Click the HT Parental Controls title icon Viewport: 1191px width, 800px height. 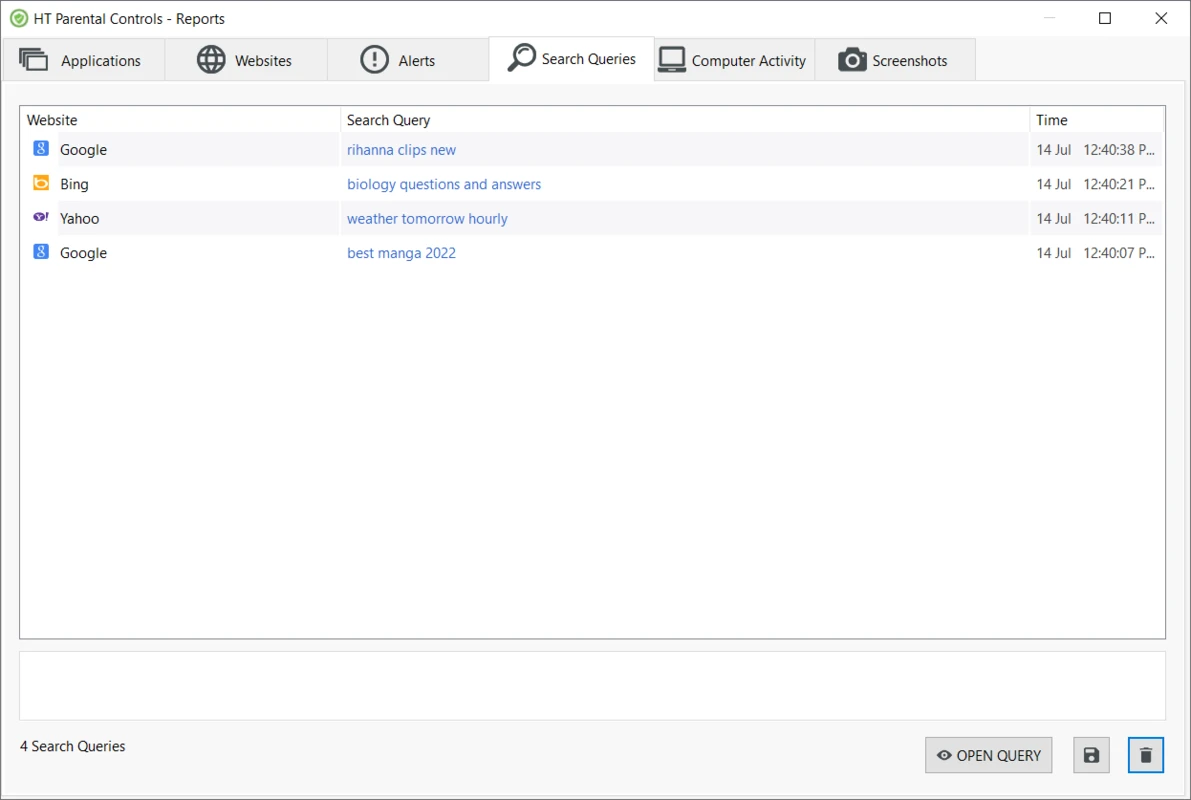click(x=19, y=18)
